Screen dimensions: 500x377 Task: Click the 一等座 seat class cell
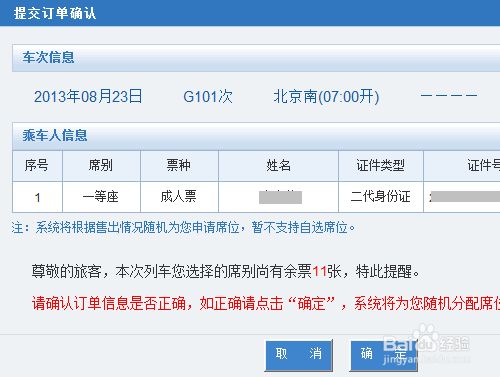click(101, 197)
